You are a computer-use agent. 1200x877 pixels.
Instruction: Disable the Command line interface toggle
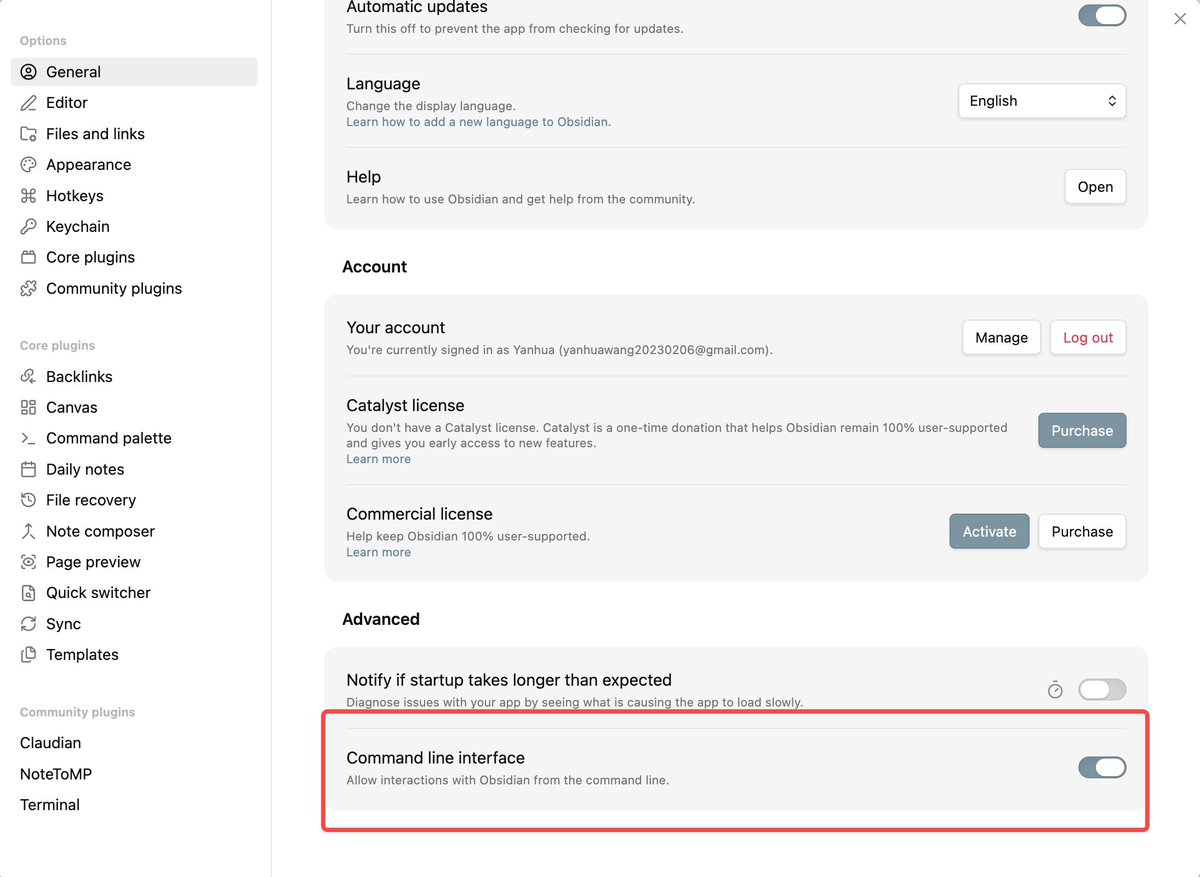click(x=1102, y=767)
